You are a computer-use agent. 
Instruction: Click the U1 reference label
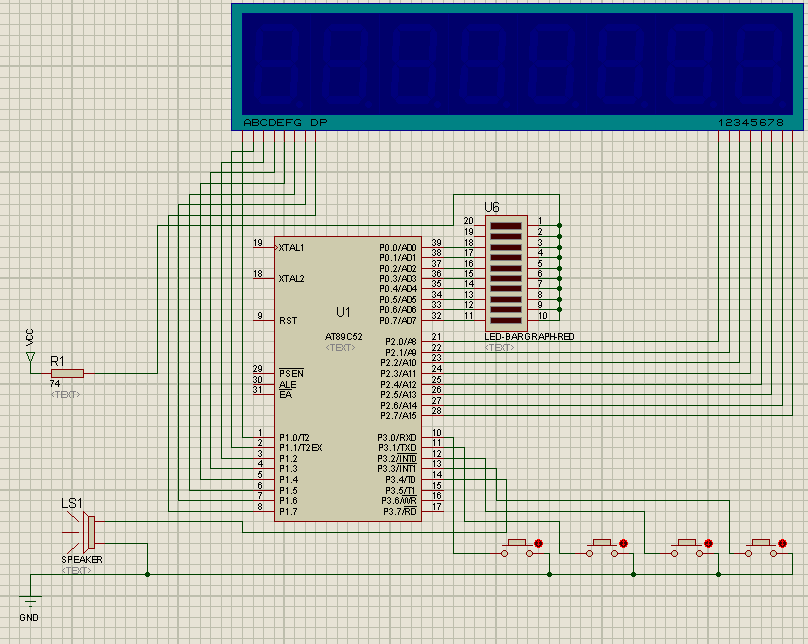click(343, 312)
